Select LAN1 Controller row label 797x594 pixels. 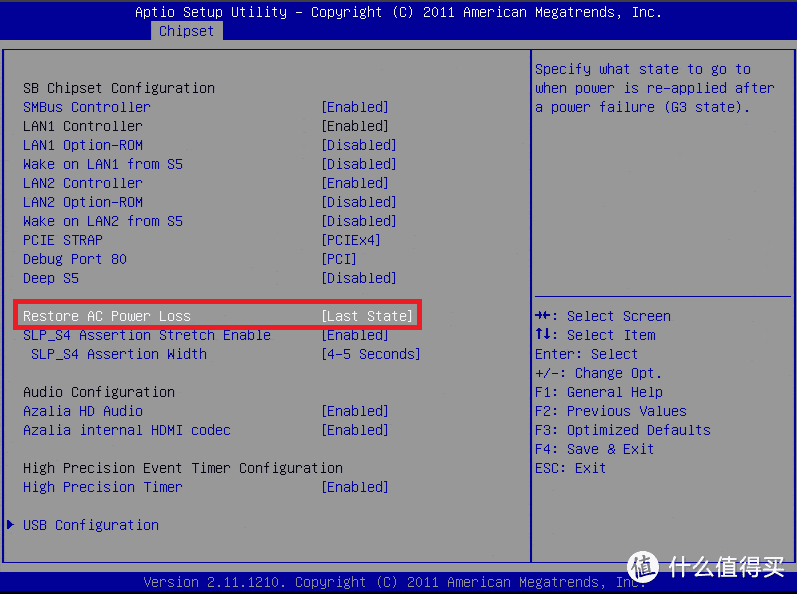(83, 126)
